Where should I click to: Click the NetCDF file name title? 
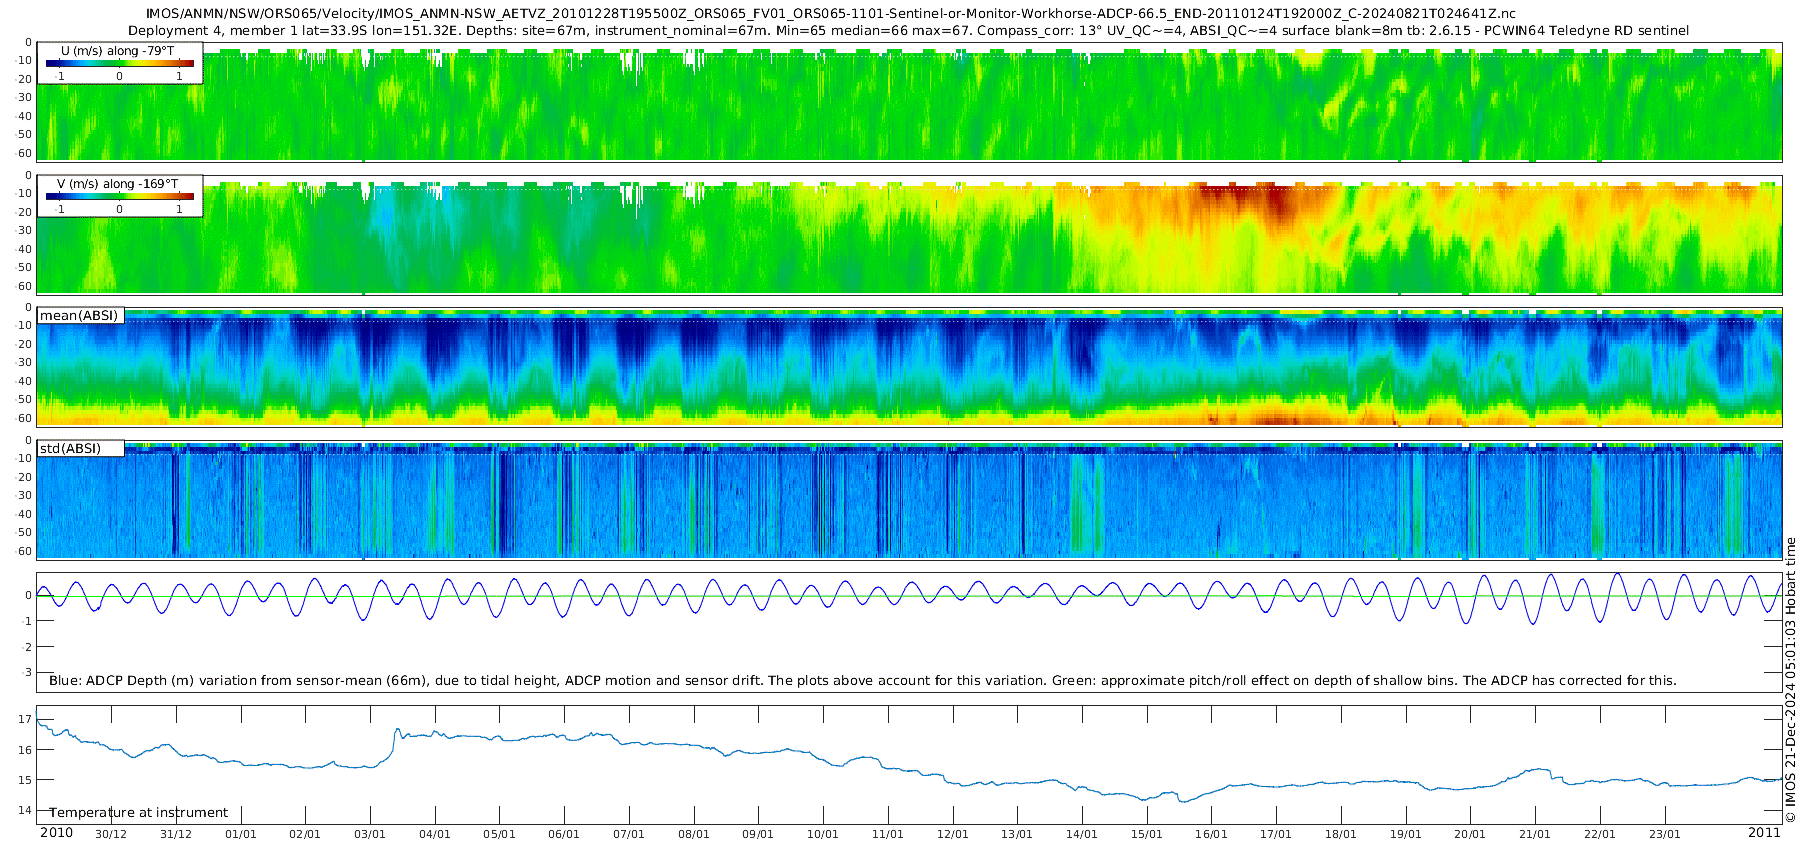(x=830, y=14)
